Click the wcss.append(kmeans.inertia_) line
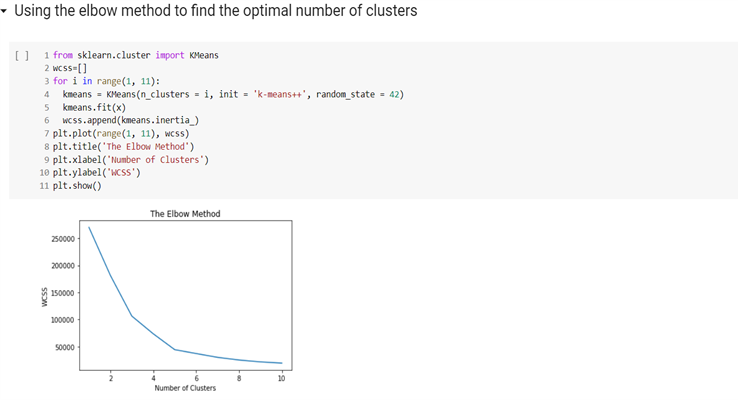 [x=131, y=120]
